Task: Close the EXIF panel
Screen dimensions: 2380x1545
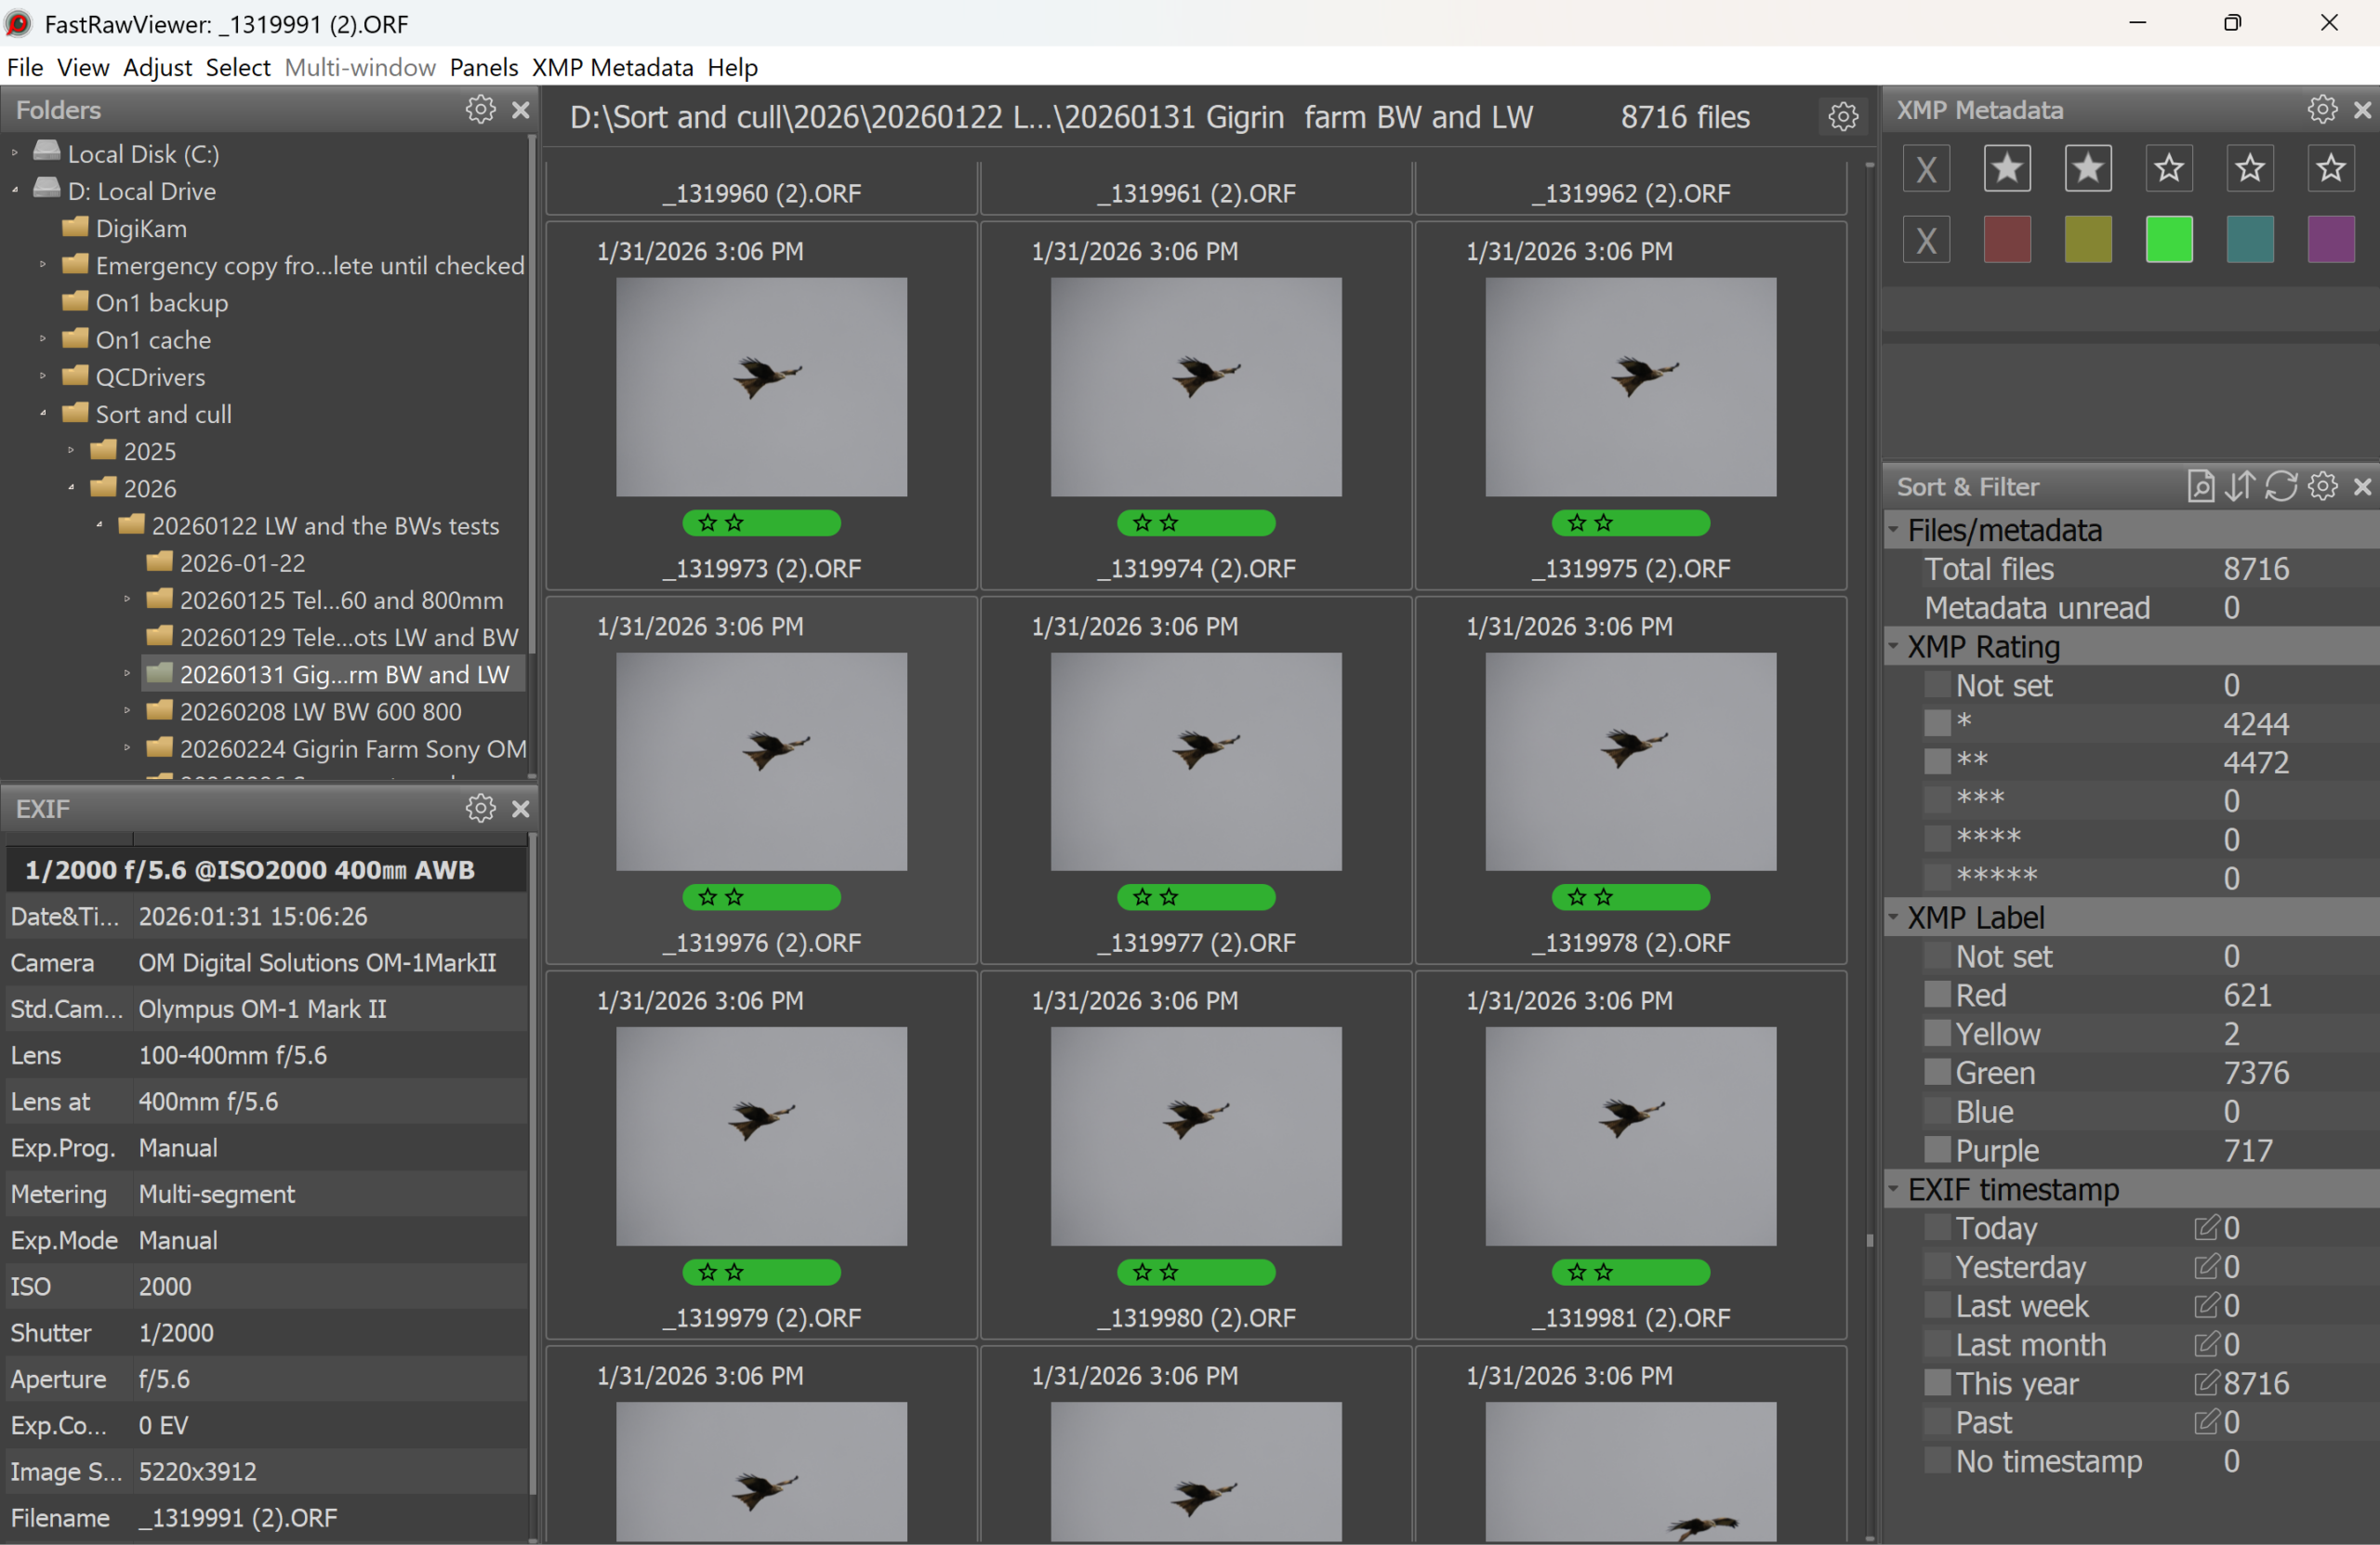Action: coord(520,808)
